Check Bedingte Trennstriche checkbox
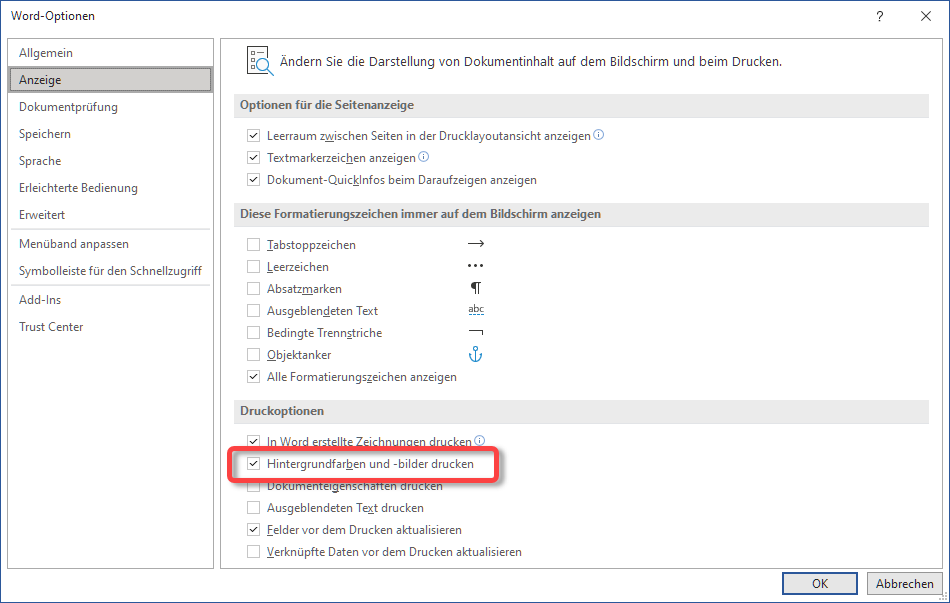Viewport: 950px width, 603px height. coord(253,333)
